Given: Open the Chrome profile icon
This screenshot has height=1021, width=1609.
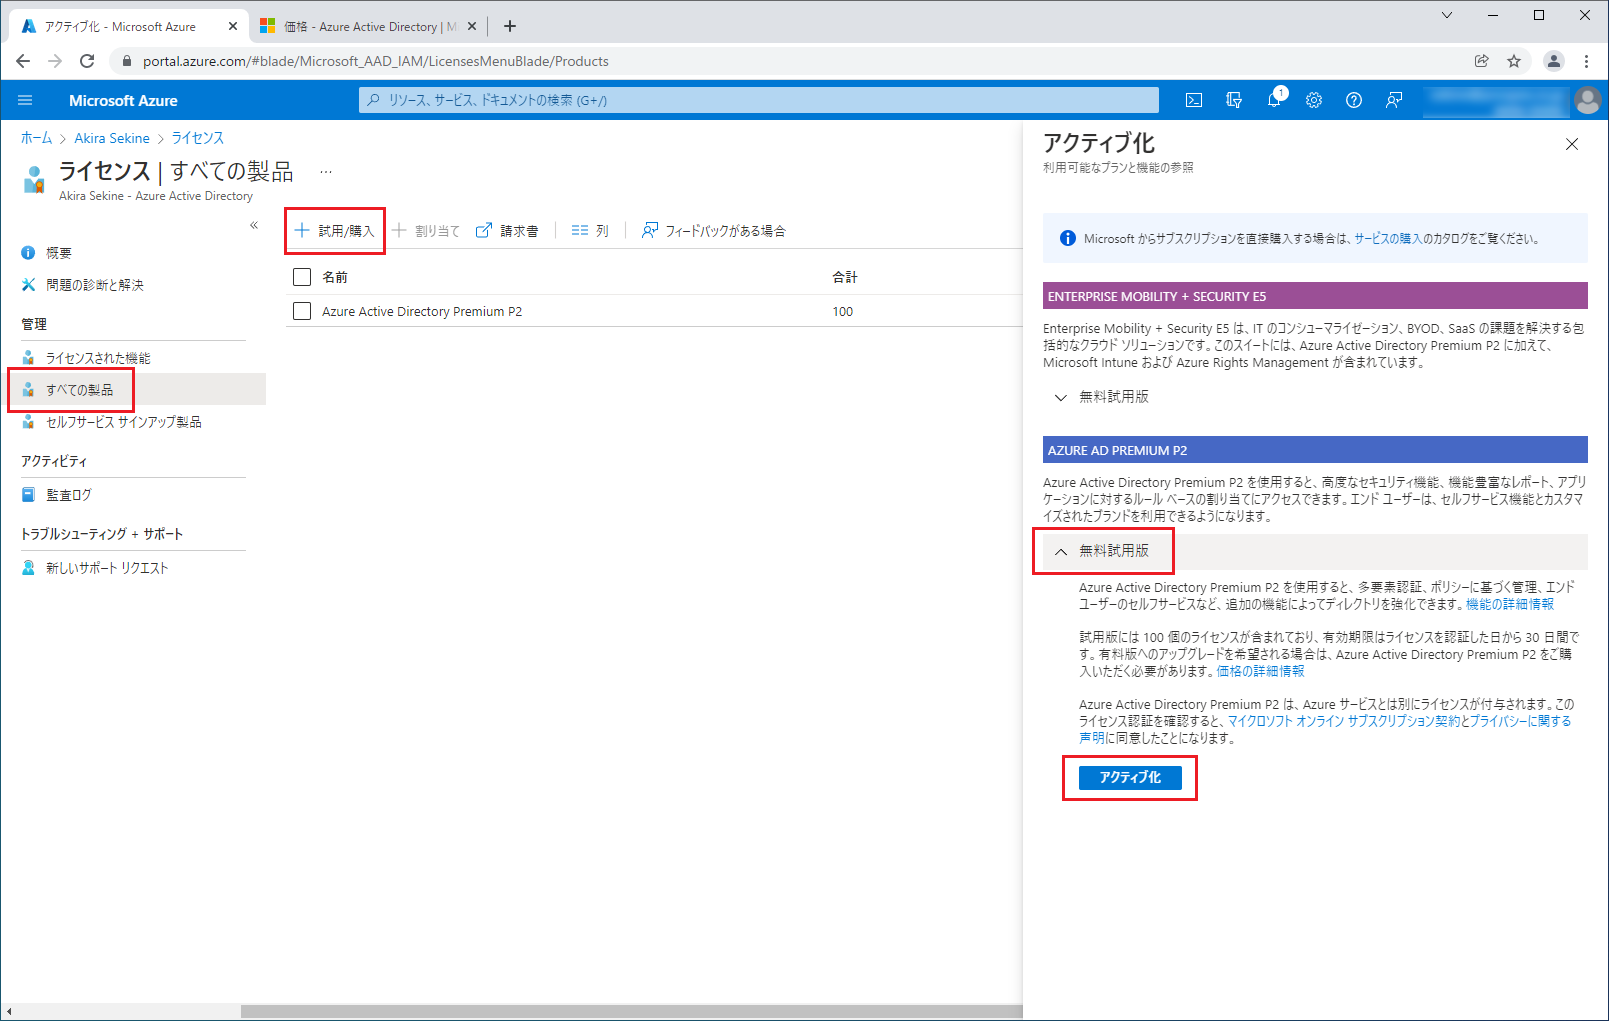Looking at the screenshot, I should click(1554, 61).
